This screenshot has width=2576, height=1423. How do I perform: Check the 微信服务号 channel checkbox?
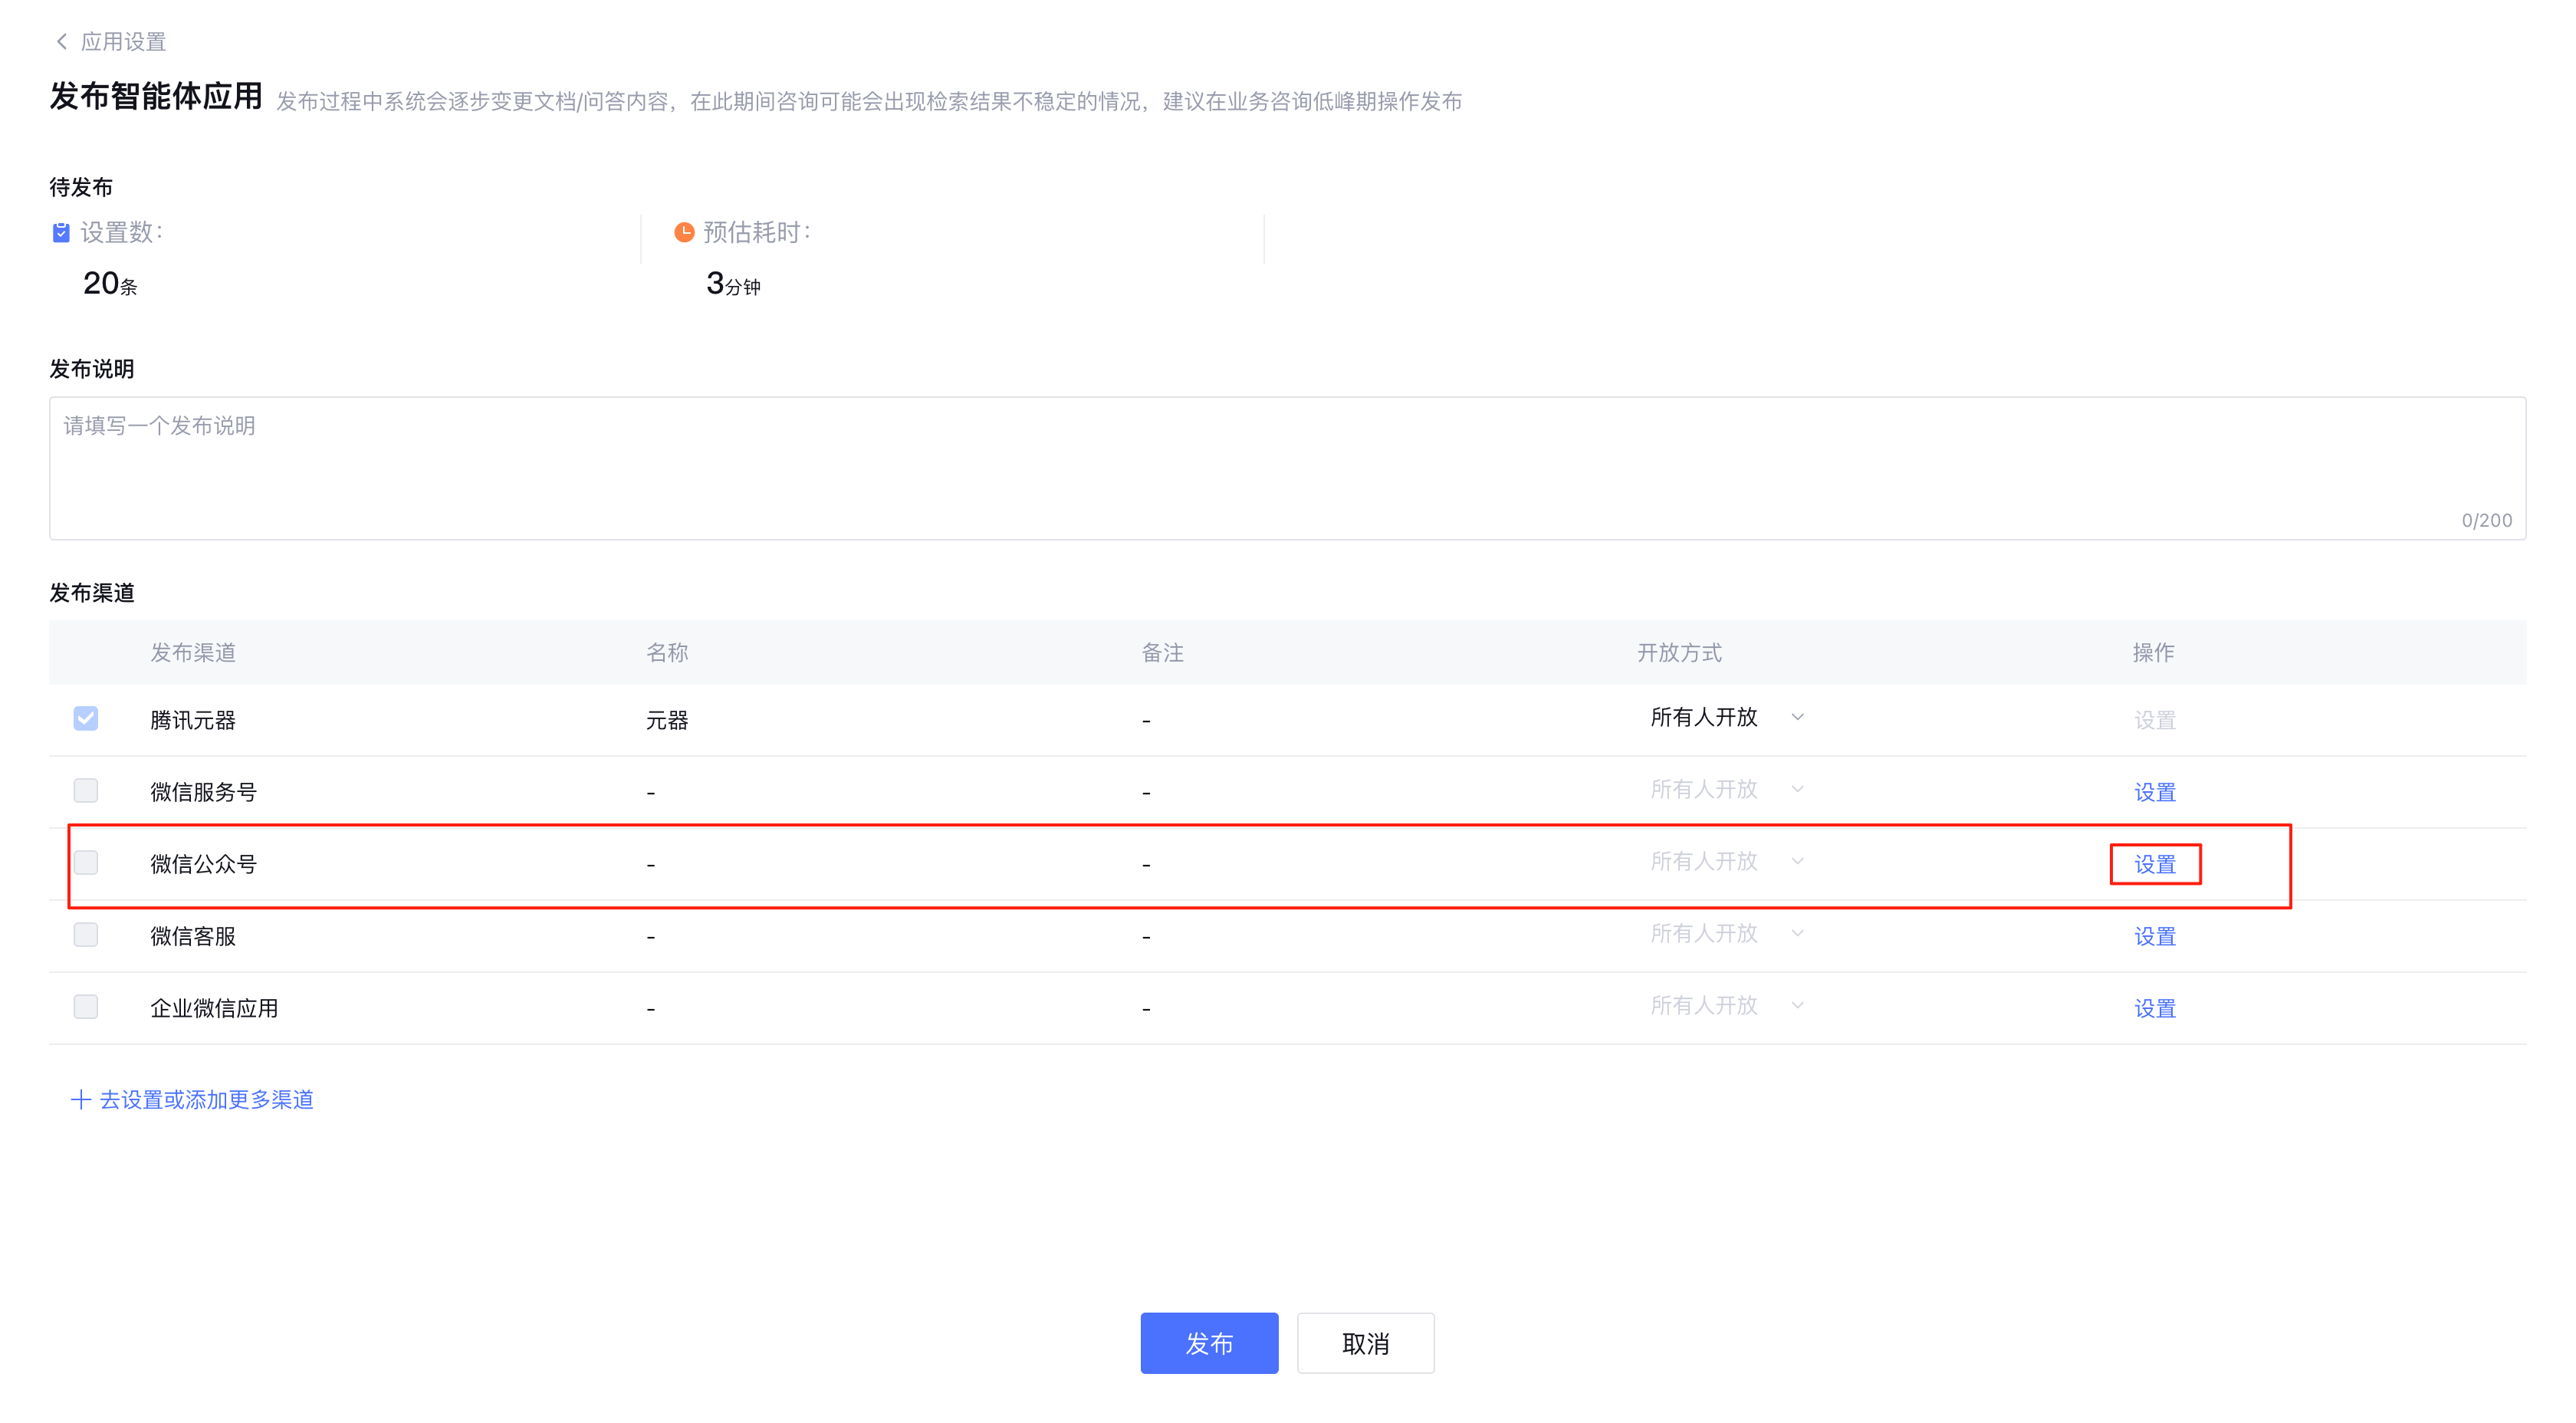86,790
